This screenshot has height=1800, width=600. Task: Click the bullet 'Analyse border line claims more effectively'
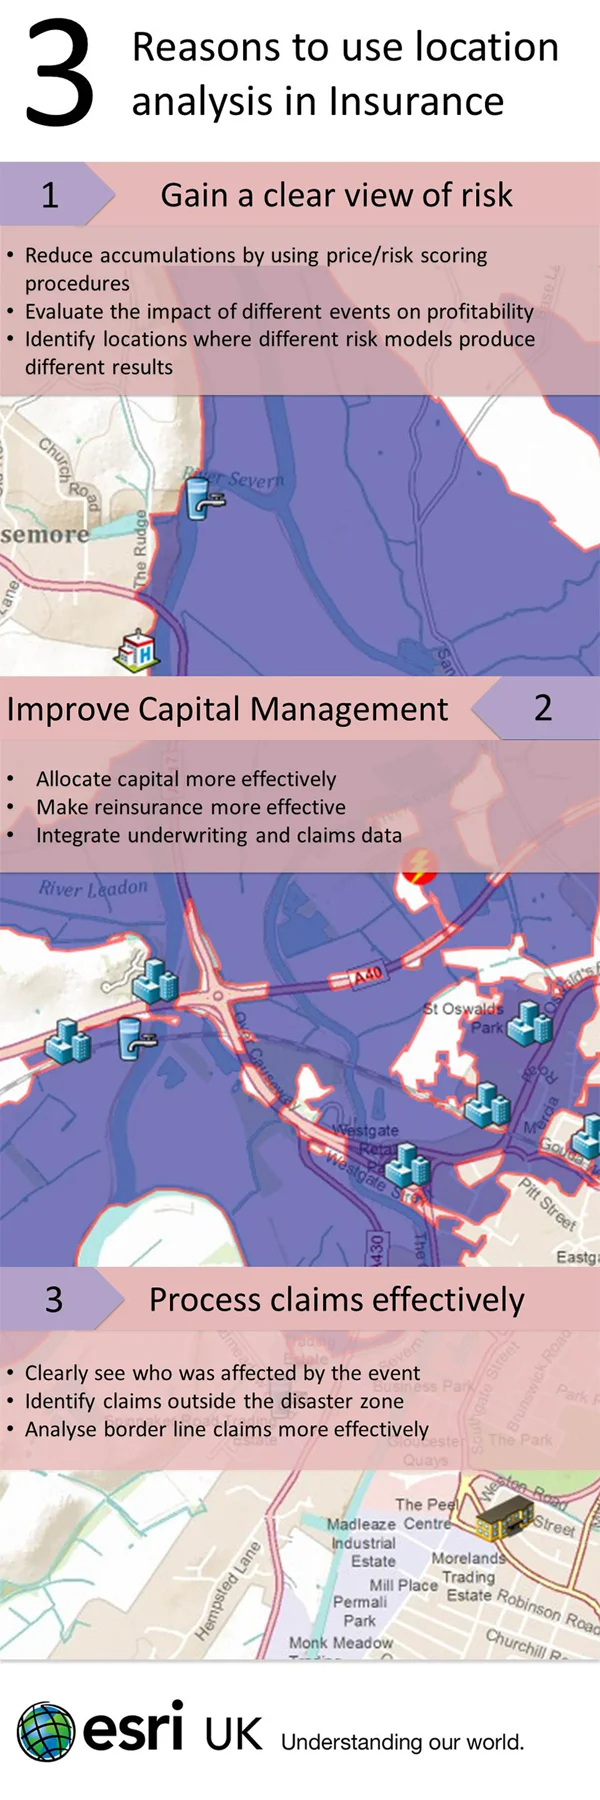click(227, 1429)
